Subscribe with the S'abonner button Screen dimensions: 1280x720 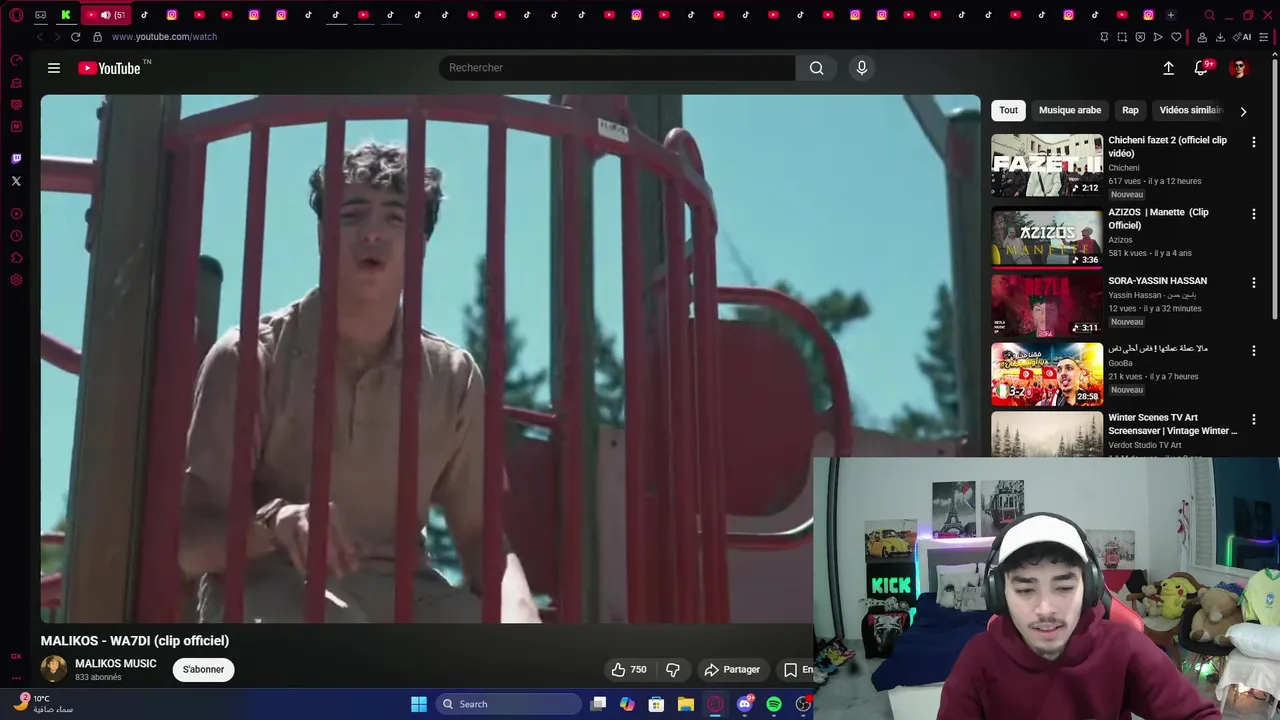[x=203, y=670]
